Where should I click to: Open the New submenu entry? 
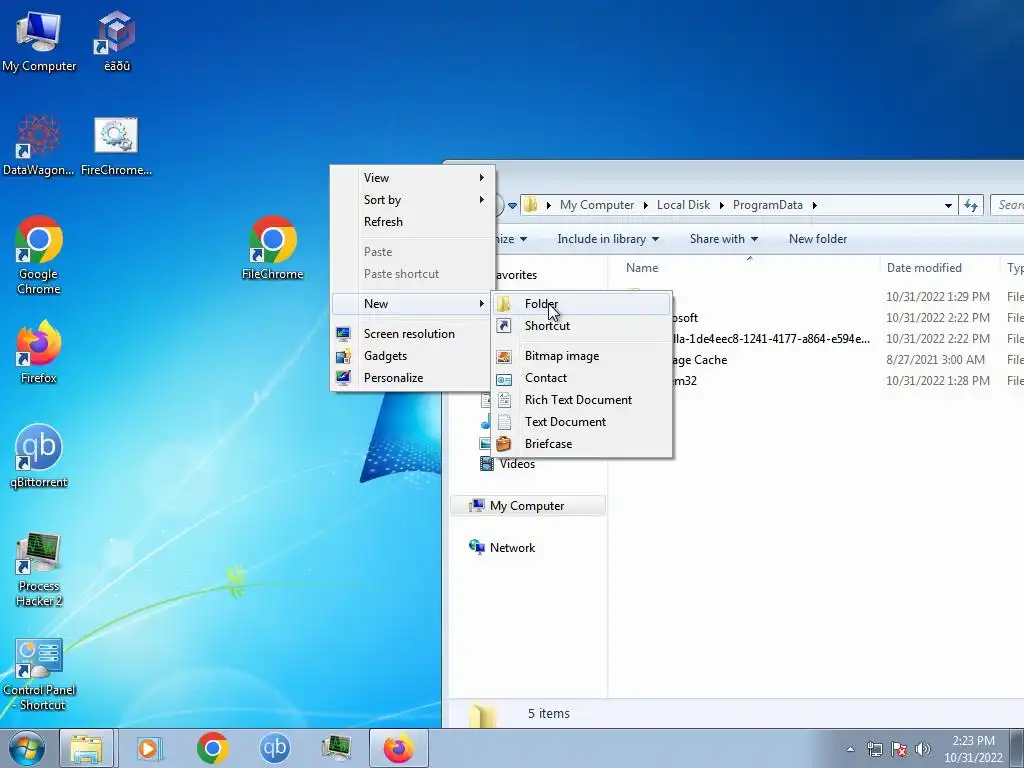coord(412,304)
